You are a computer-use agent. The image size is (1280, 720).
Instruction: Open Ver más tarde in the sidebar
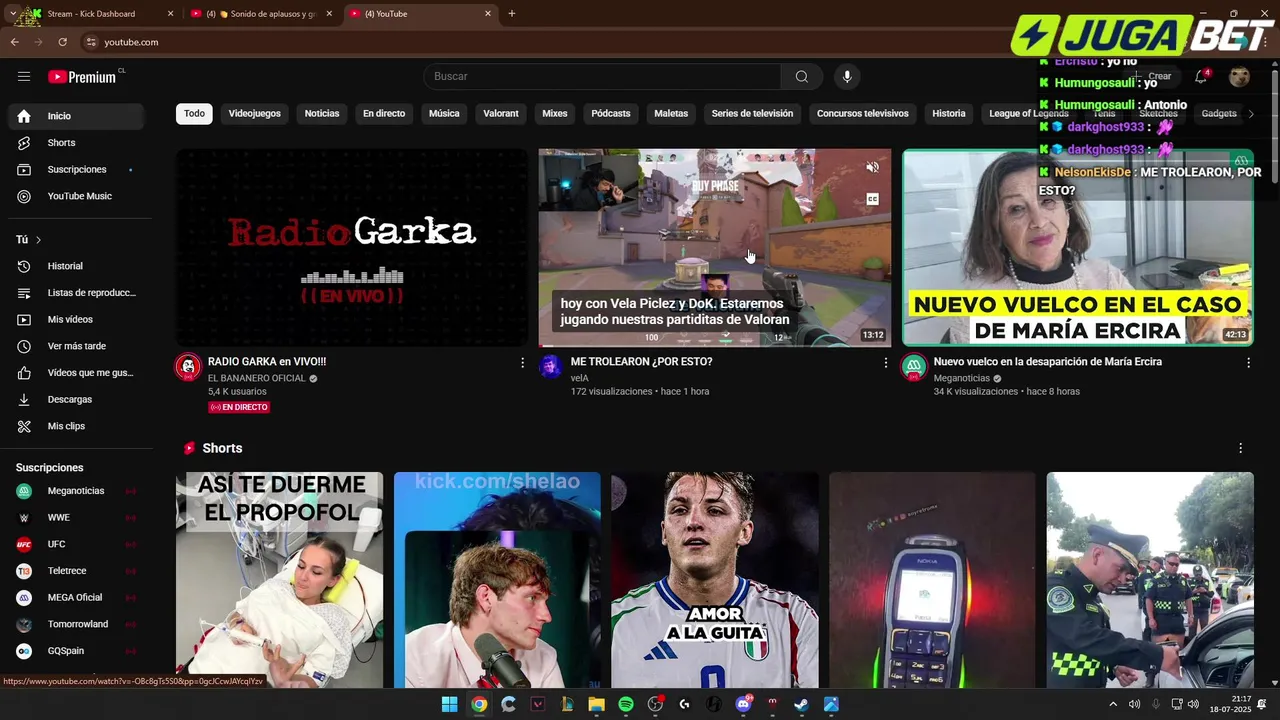(76, 346)
